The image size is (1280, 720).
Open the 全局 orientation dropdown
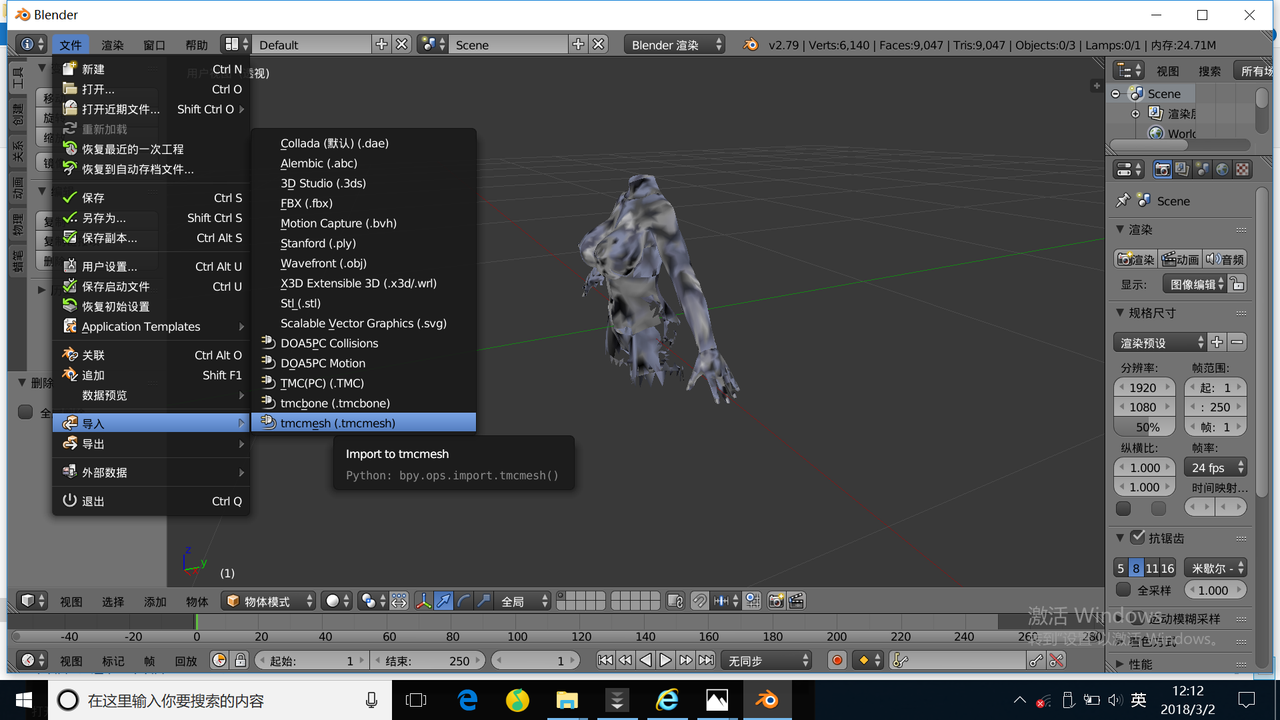click(524, 601)
